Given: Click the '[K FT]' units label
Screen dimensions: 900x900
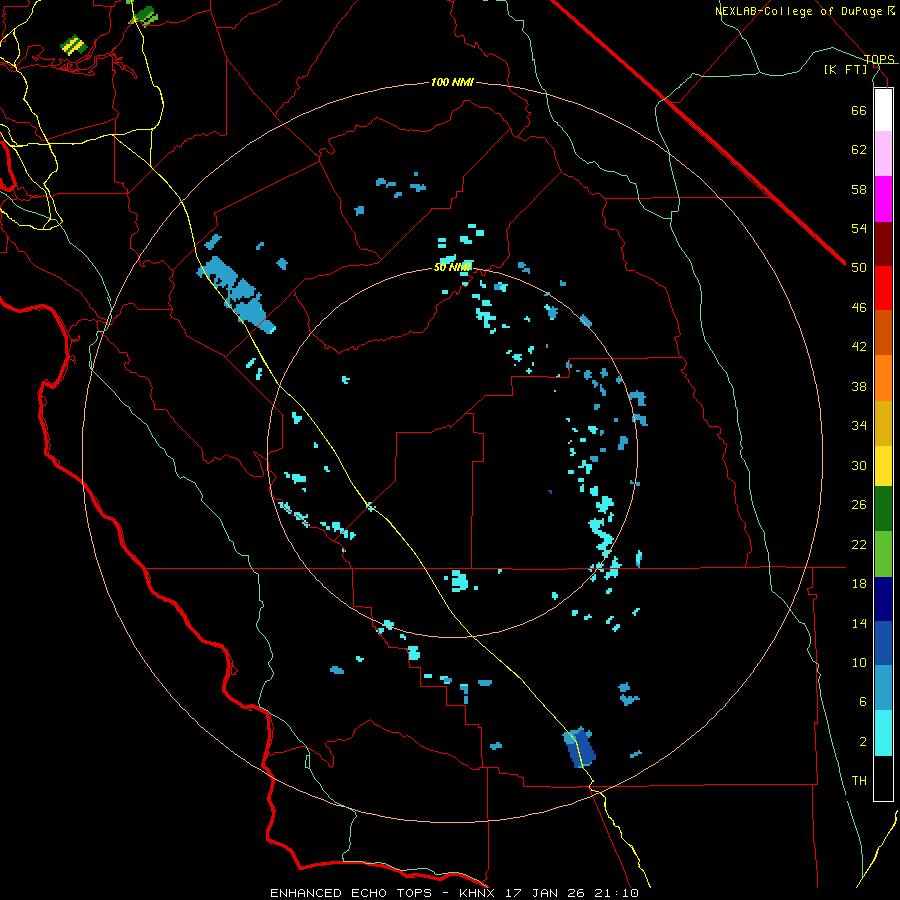Looking at the screenshot, I should pos(845,69).
